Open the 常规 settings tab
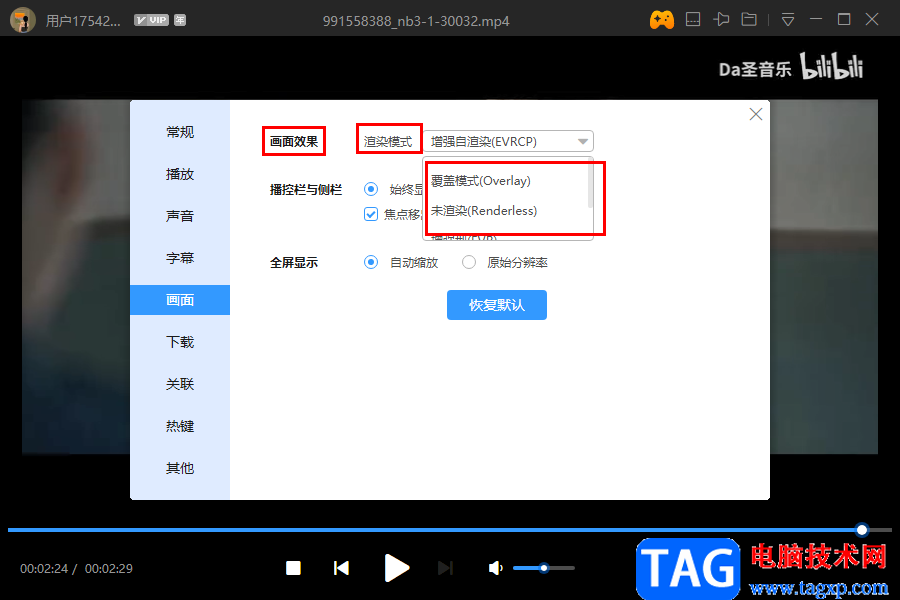The image size is (900, 600). pyautogui.click(x=180, y=132)
